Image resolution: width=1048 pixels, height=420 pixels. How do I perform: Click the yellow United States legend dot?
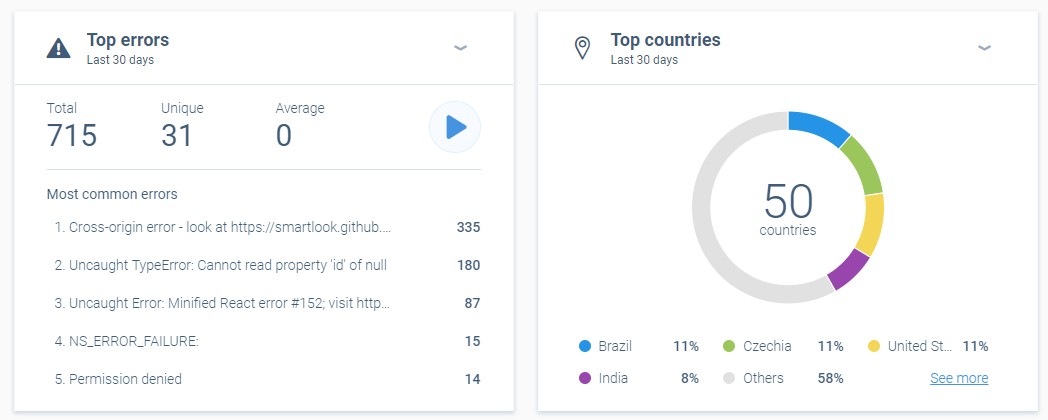point(874,346)
